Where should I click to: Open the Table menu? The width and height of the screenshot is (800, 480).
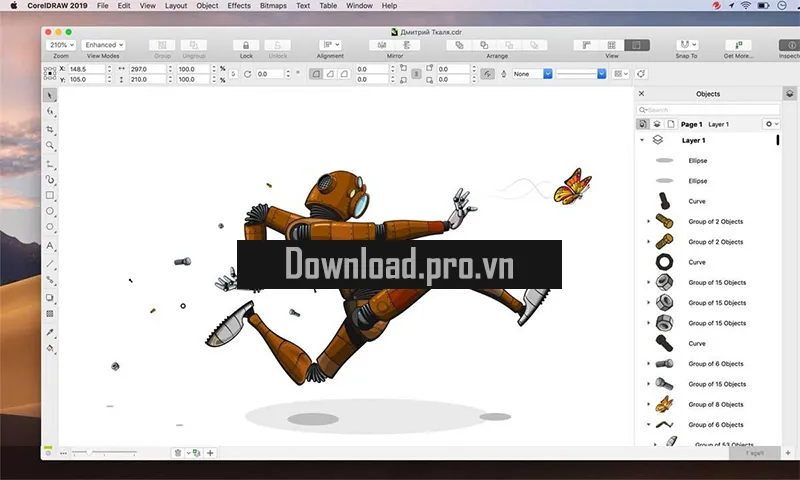328,6
